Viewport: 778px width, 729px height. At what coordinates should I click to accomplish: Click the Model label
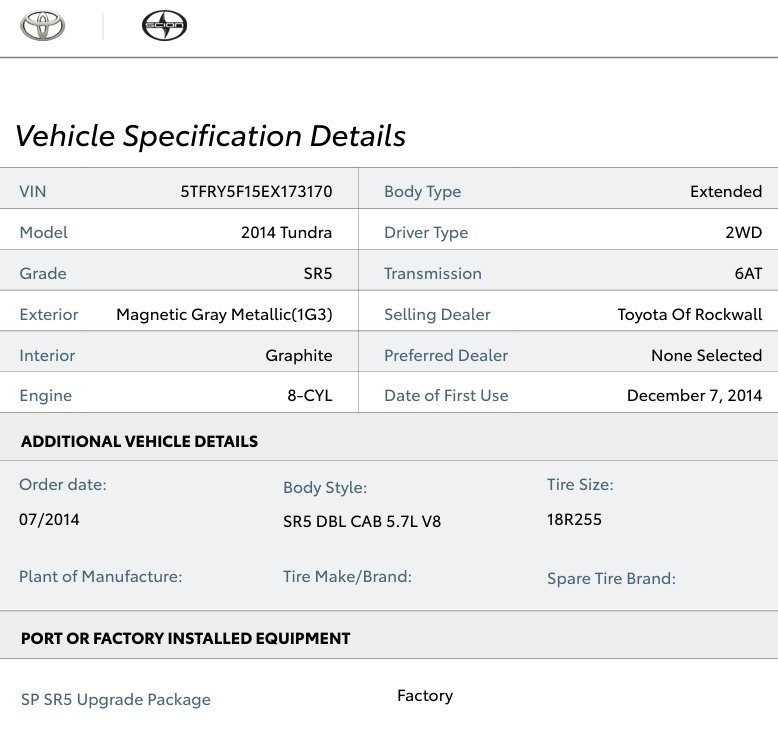43,232
